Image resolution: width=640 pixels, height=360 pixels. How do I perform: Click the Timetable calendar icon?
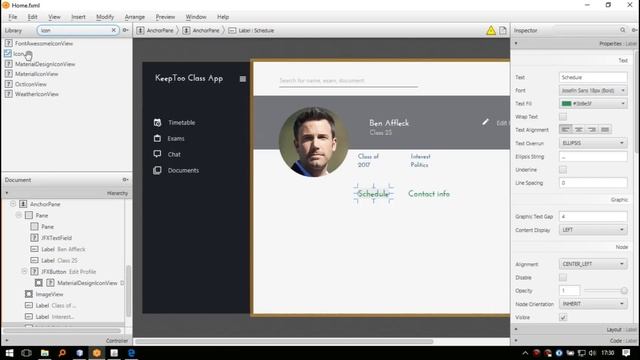coord(157,122)
